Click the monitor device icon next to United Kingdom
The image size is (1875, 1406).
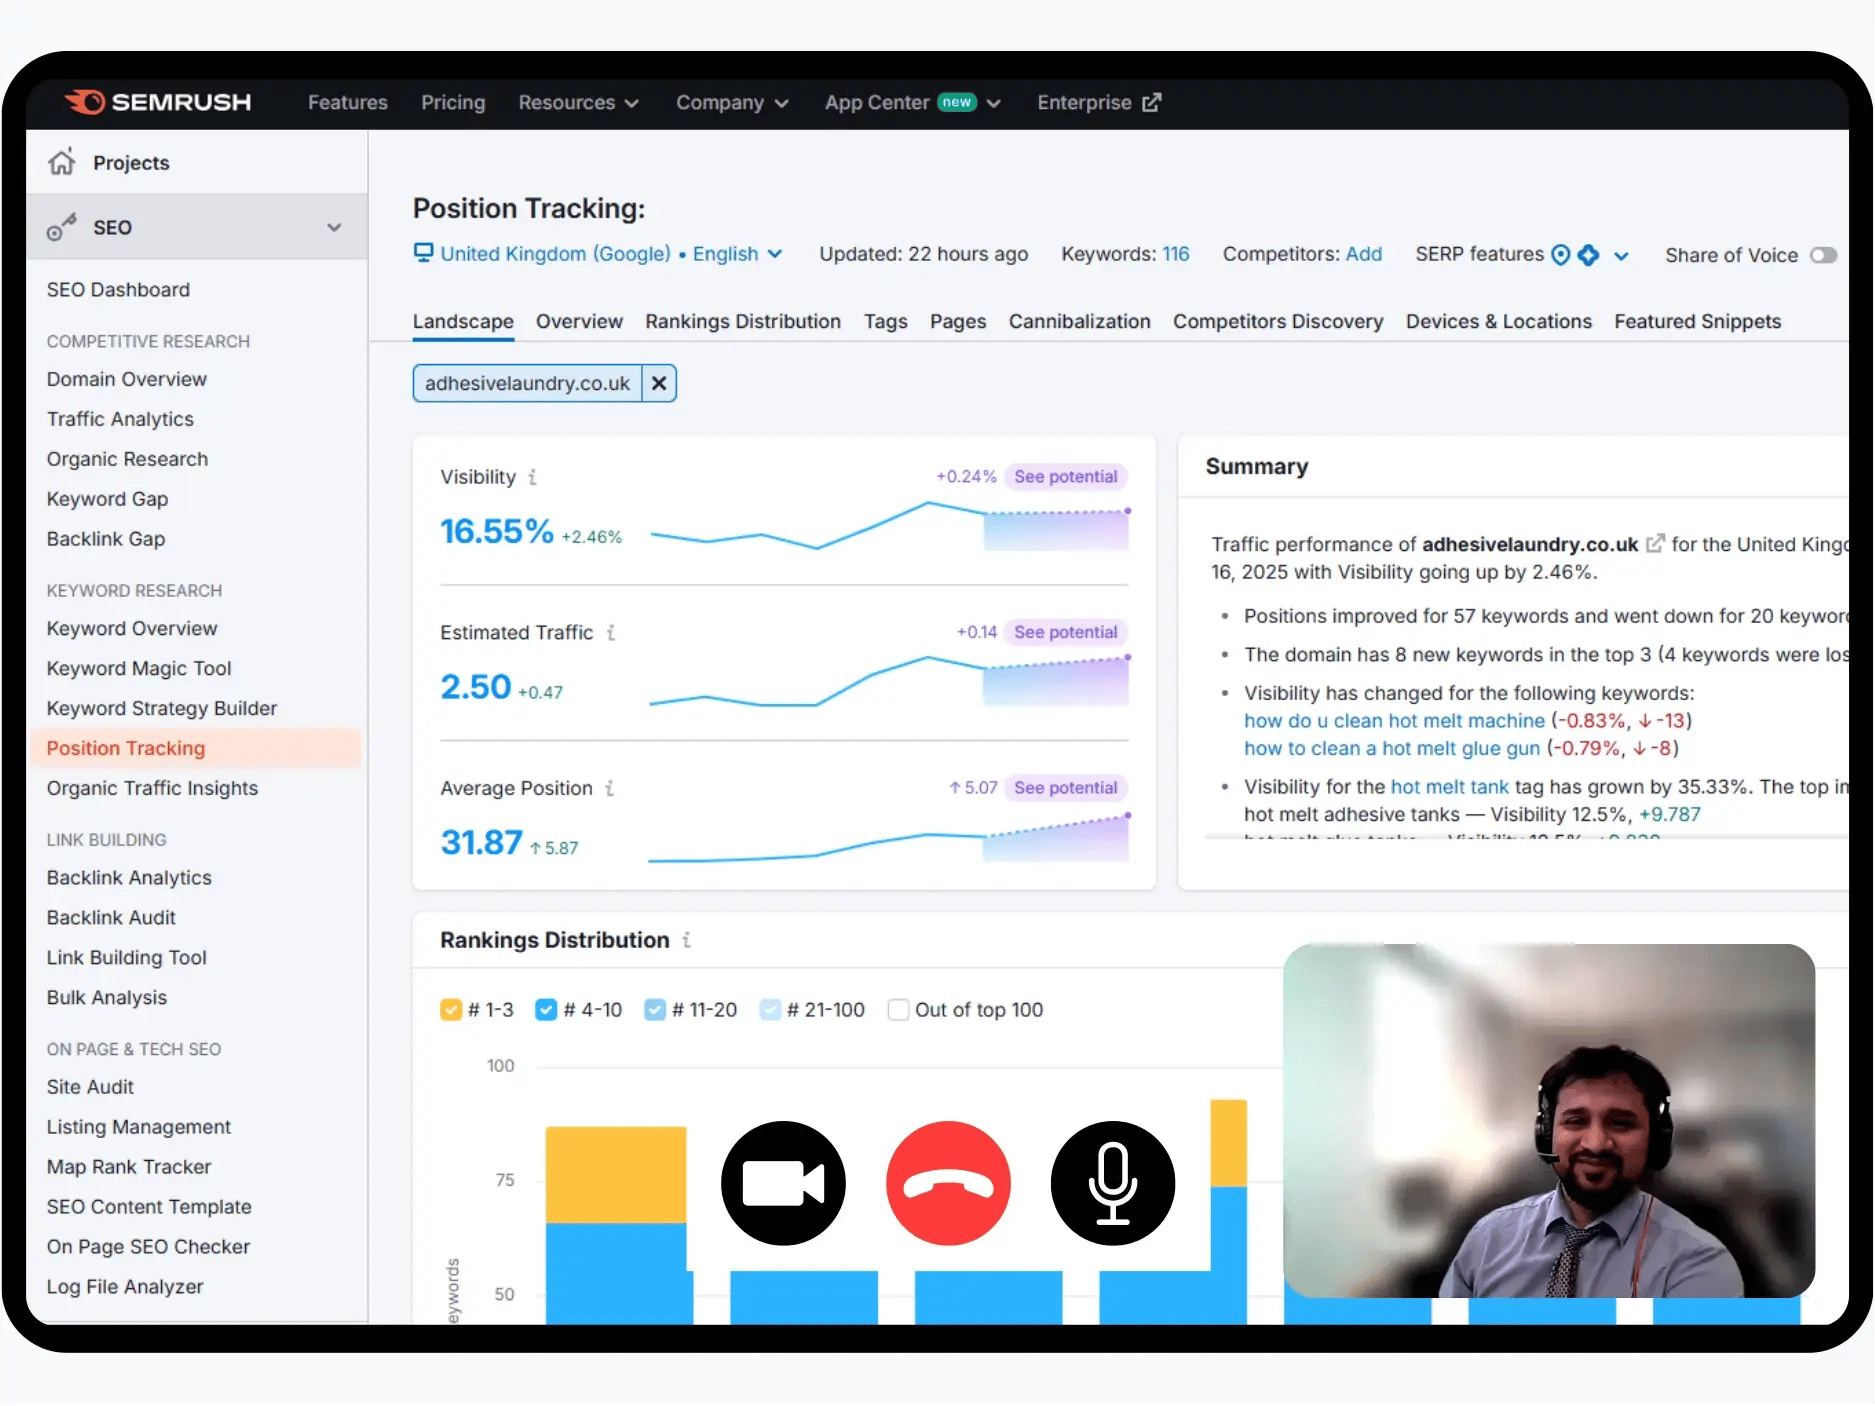(423, 253)
